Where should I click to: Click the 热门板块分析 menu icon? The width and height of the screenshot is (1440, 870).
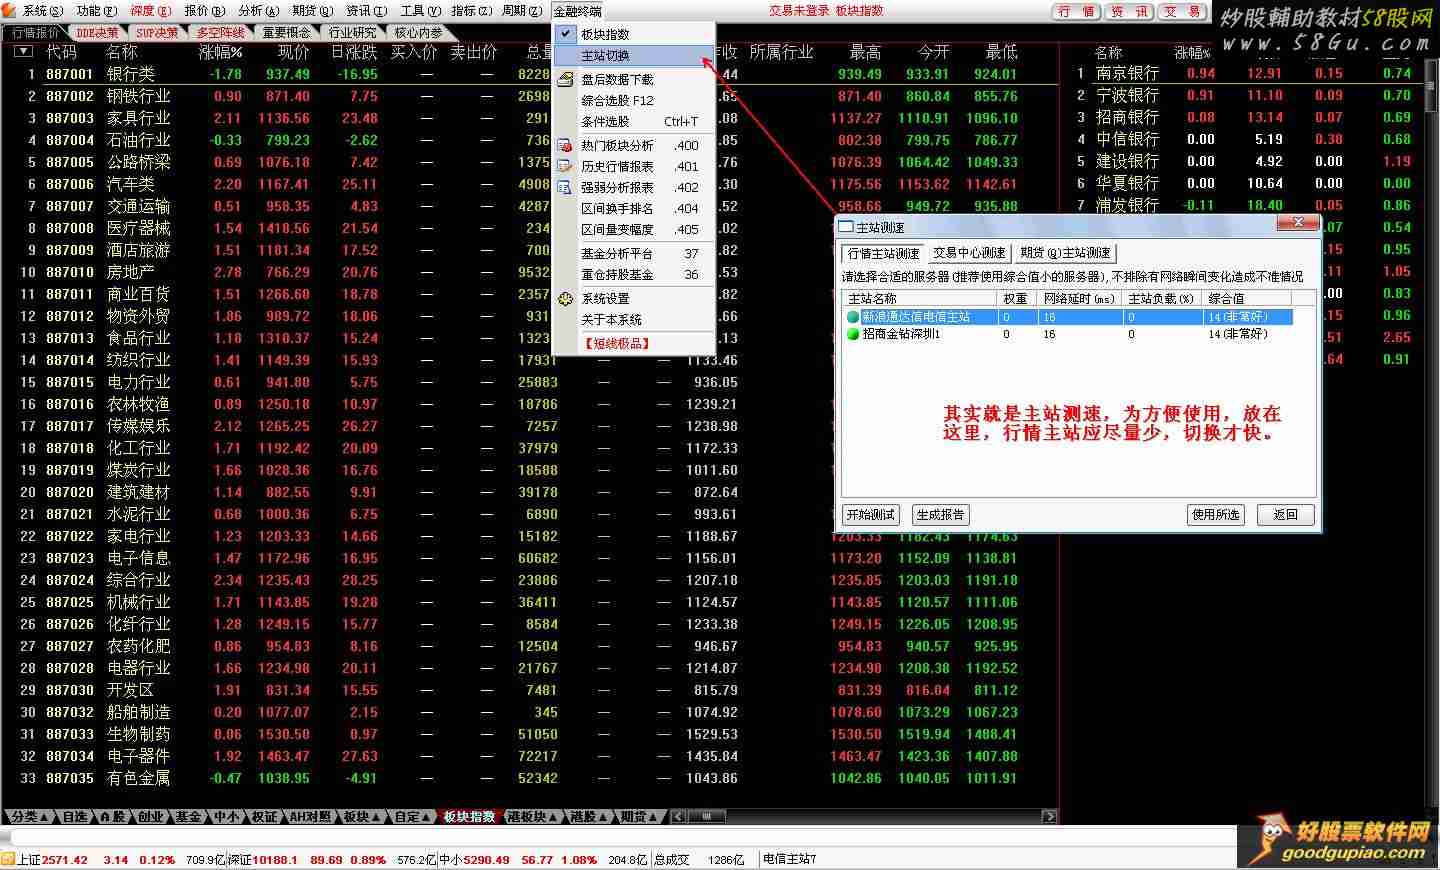point(565,145)
